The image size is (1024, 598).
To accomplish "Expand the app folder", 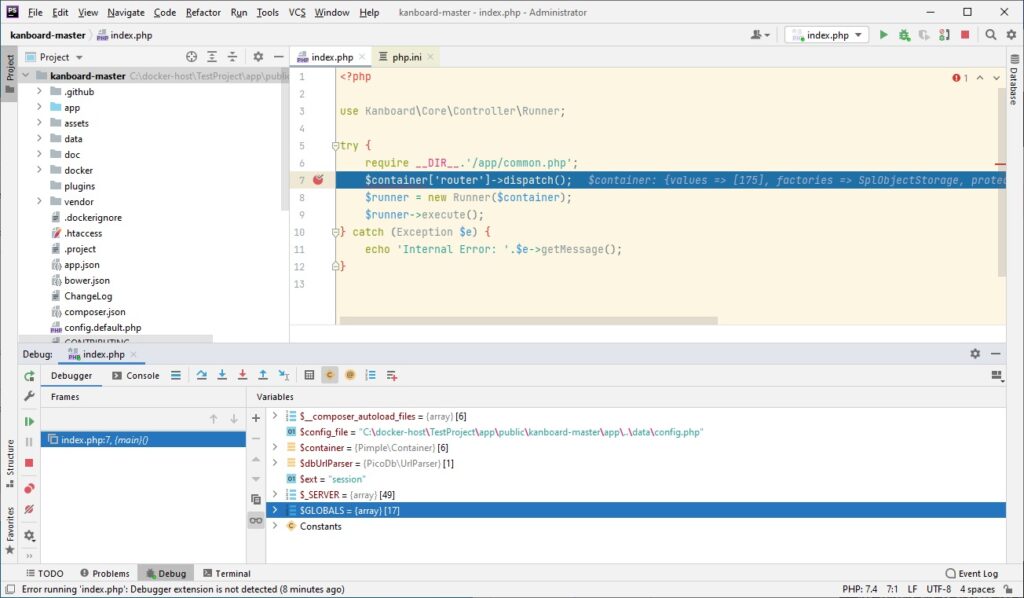I will pyautogui.click(x=39, y=107).
